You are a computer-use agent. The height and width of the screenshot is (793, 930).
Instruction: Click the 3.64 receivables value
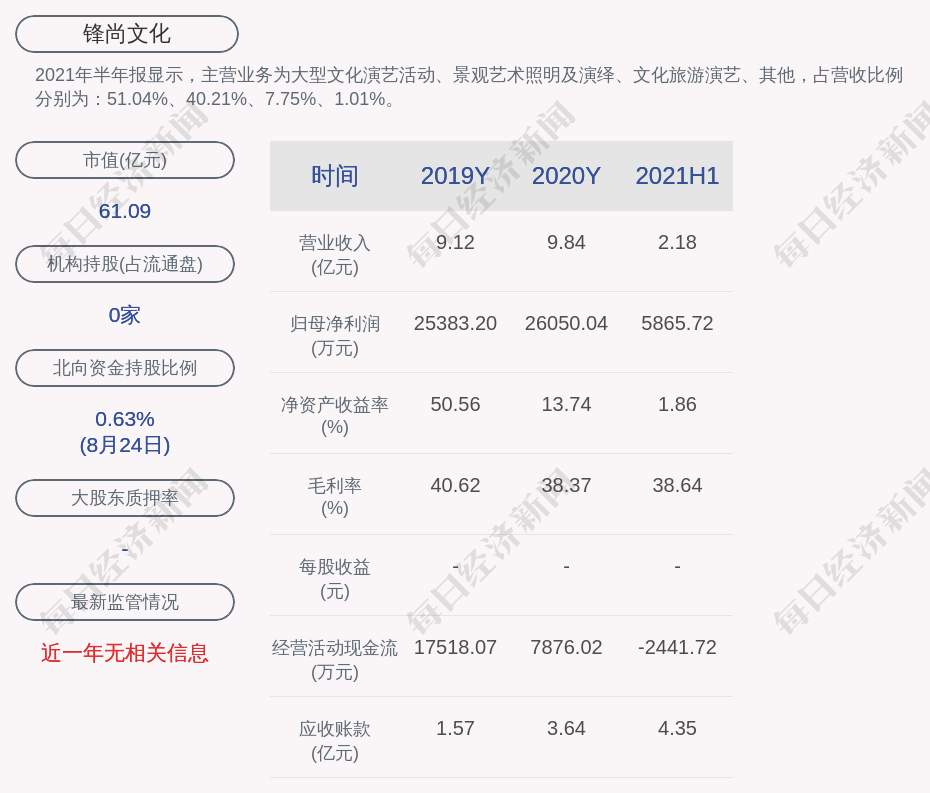566,728
